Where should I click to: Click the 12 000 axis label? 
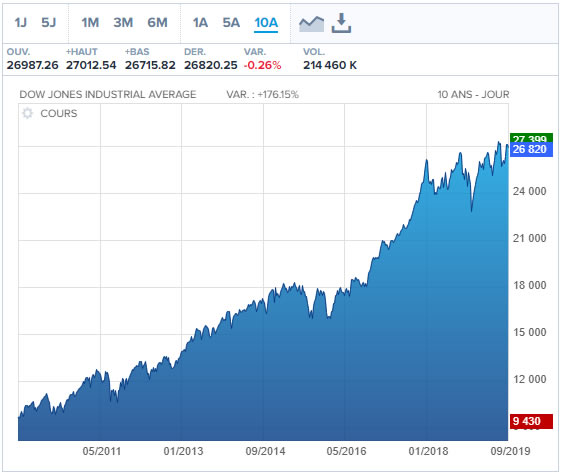(529, 380)
